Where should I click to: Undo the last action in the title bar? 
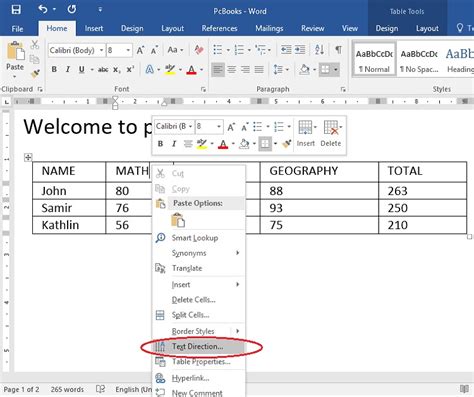coord(43,9)
